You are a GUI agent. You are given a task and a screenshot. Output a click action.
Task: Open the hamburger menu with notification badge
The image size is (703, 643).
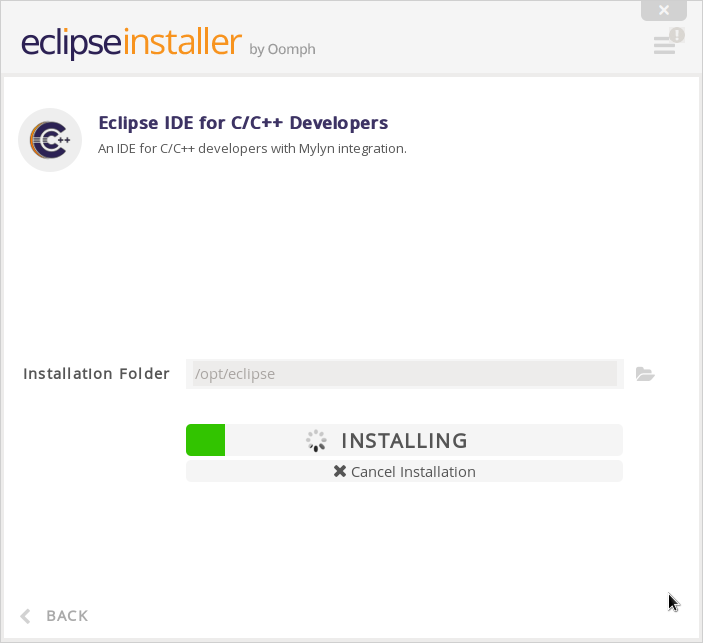pos(668,41)
